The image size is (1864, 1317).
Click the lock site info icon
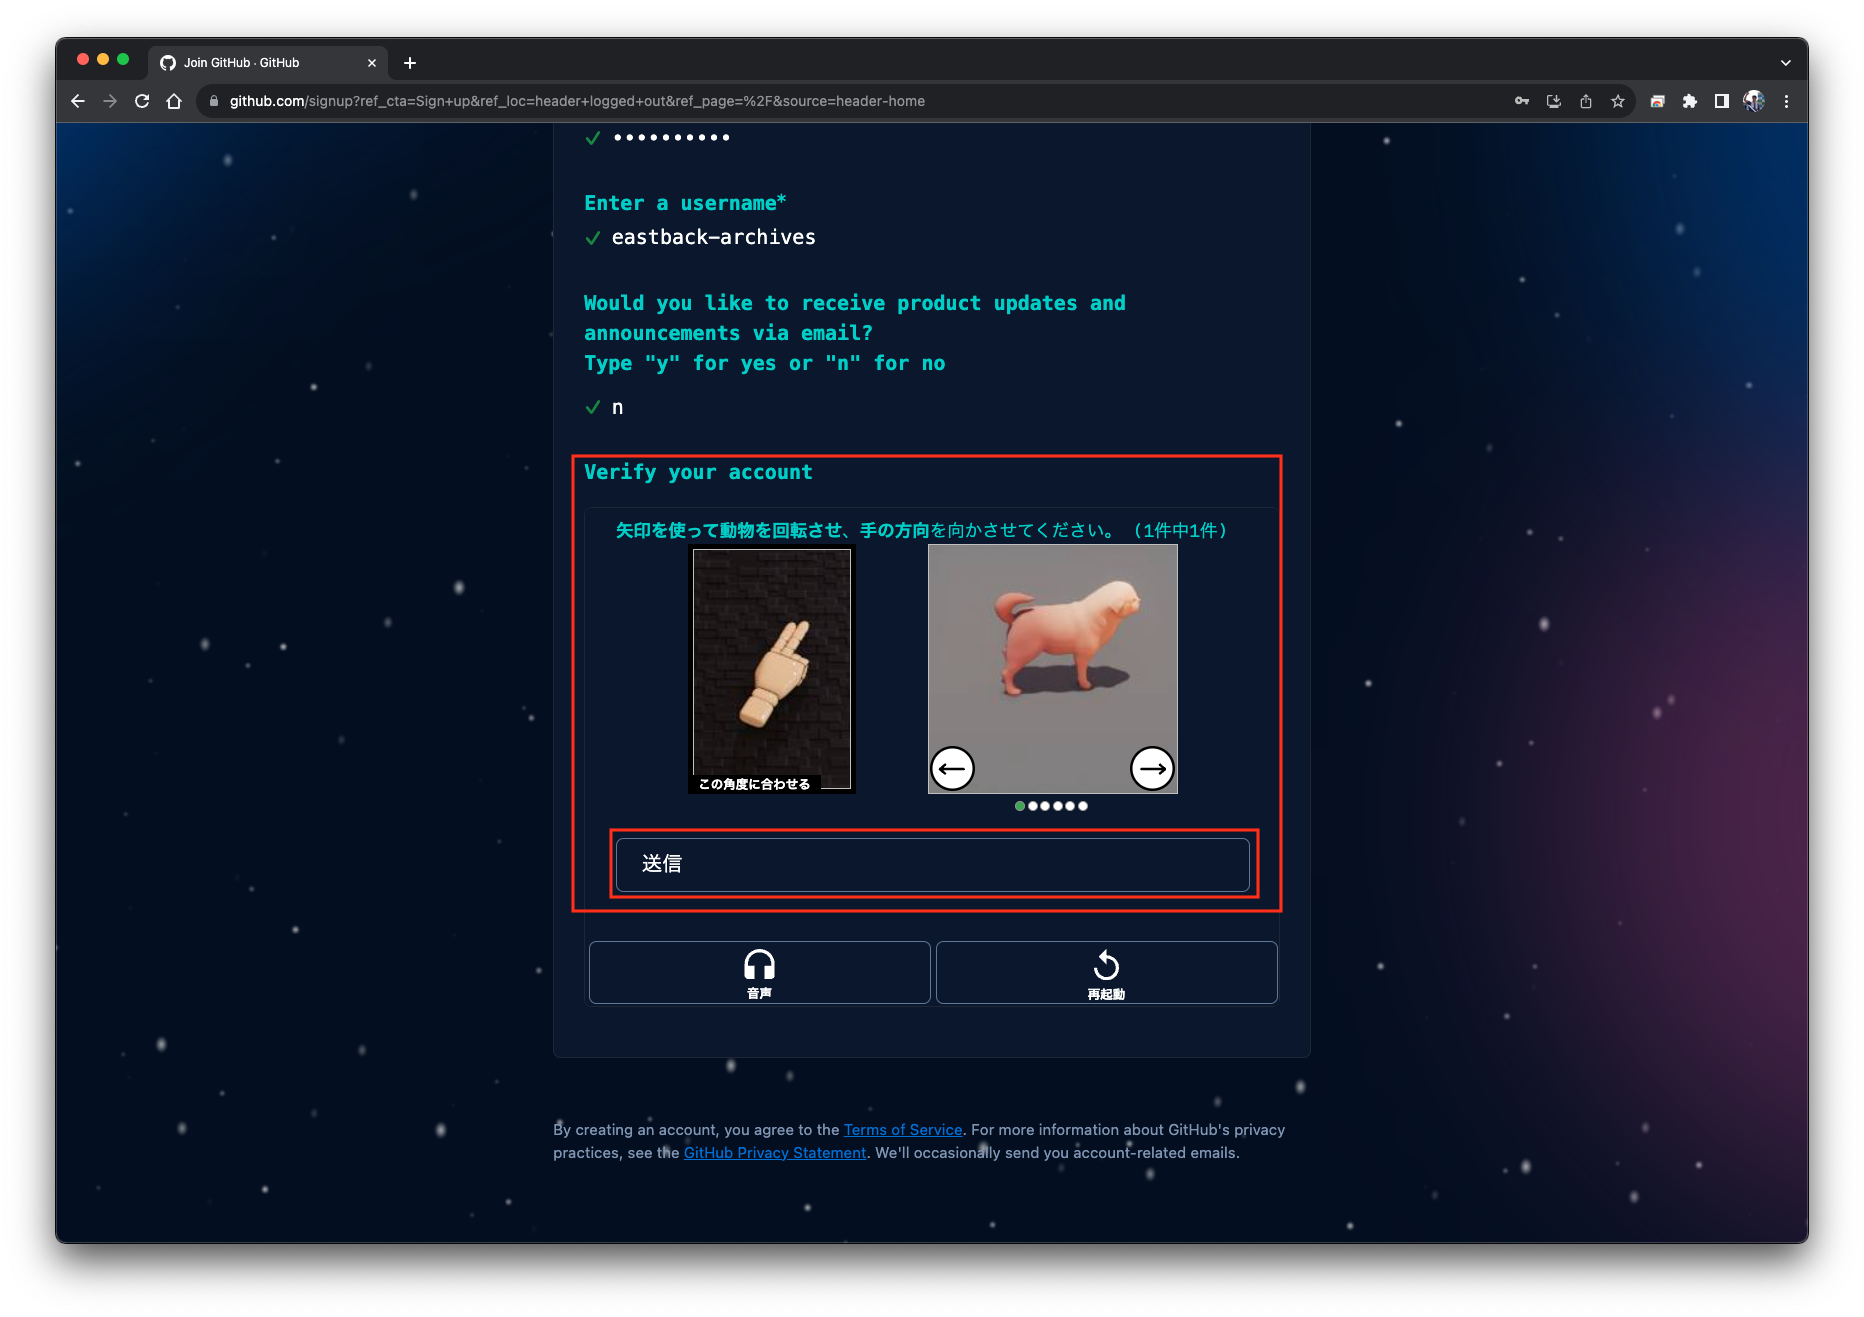pos(213,101)
